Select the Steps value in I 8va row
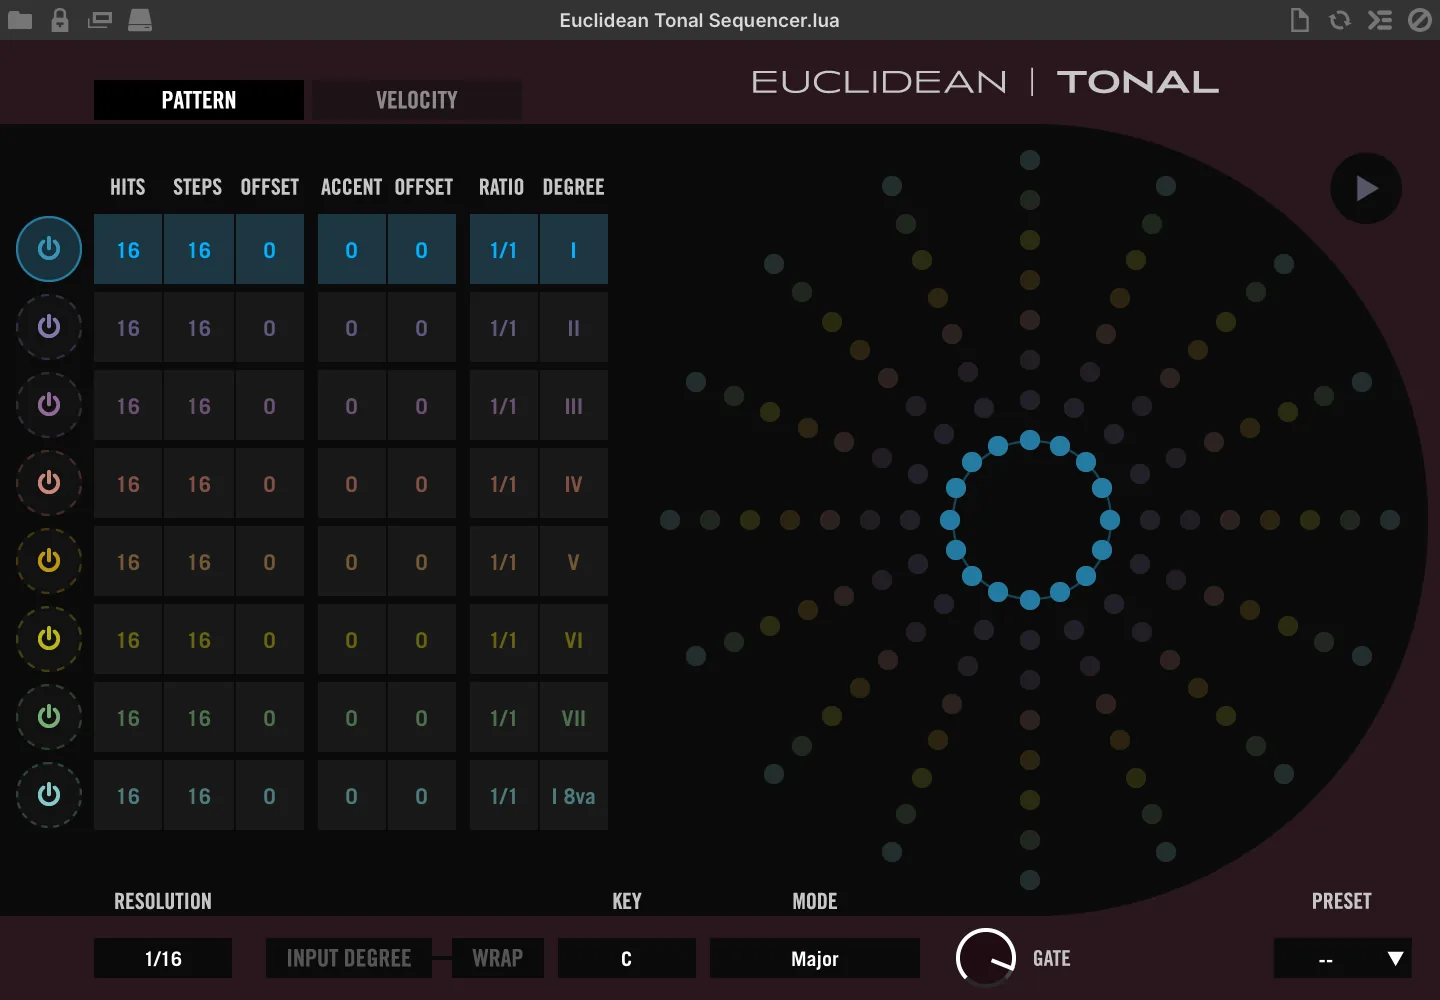This screenshot has height=1000, width=1440. pos(199,795)
